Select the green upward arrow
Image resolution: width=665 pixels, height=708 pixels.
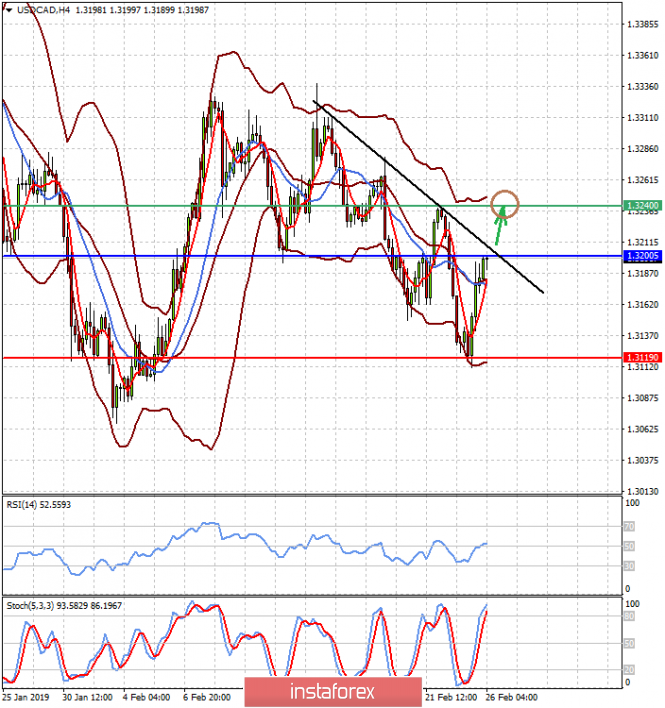[x=500, y=225]
